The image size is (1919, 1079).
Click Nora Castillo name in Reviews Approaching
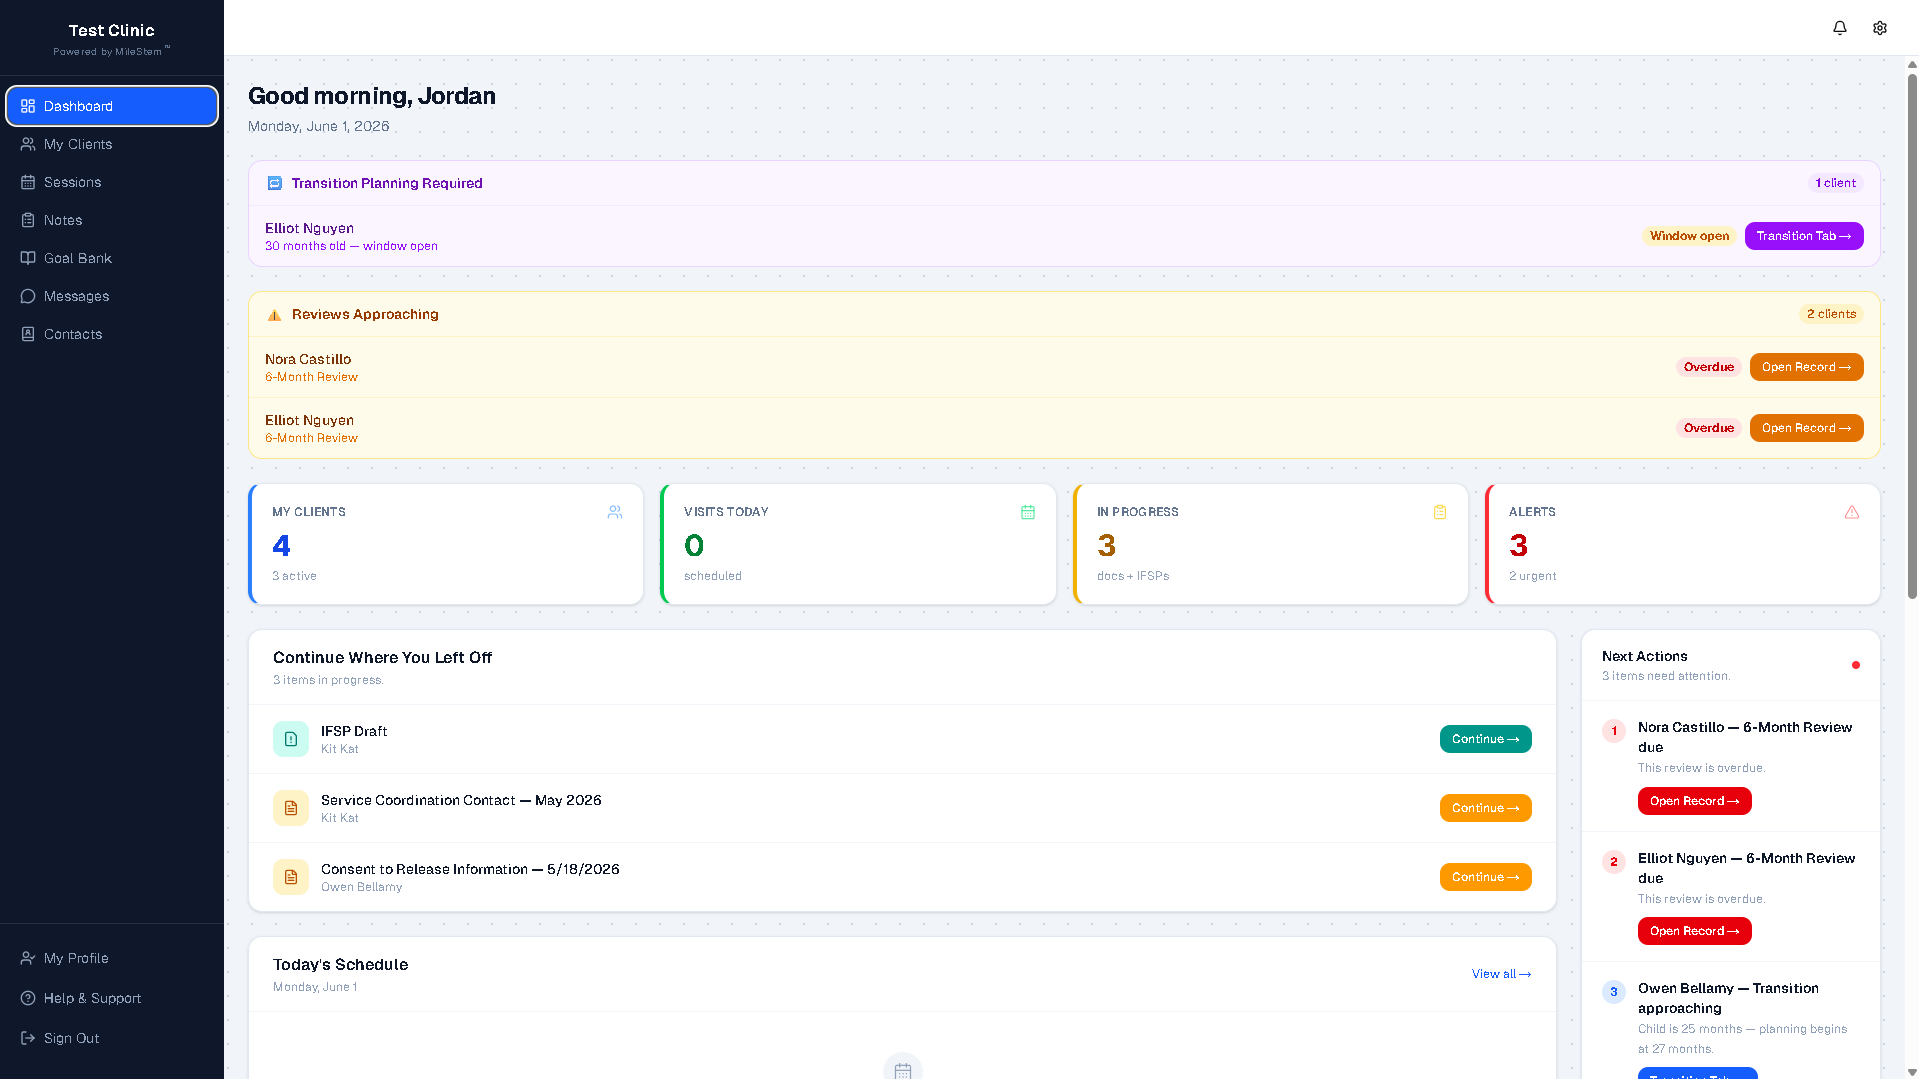tap(308, 359)
